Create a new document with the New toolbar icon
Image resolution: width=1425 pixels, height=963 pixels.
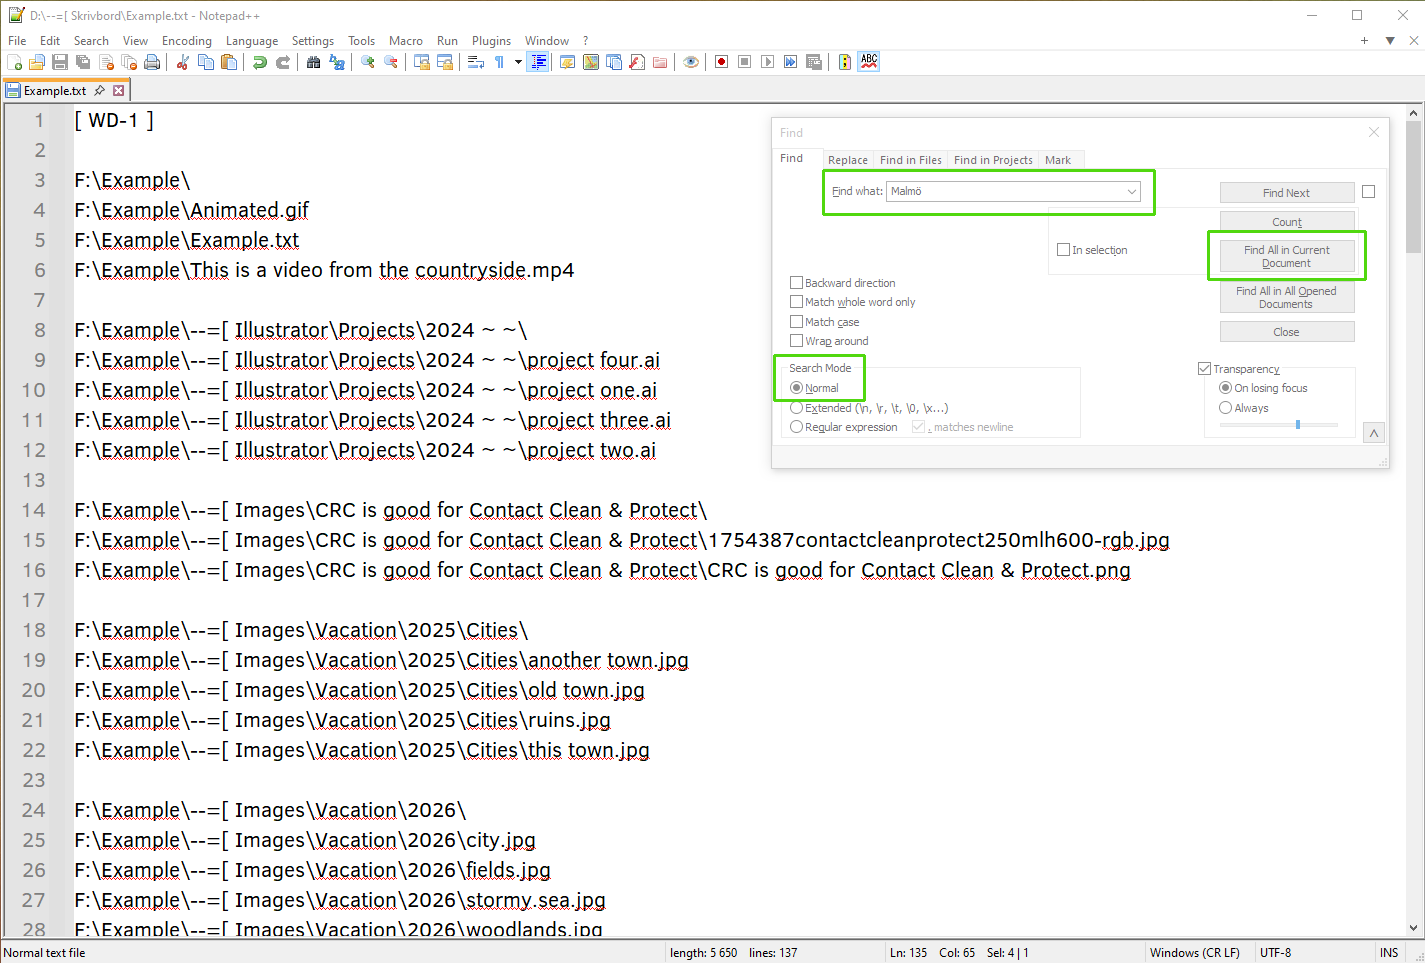(14, 62)
